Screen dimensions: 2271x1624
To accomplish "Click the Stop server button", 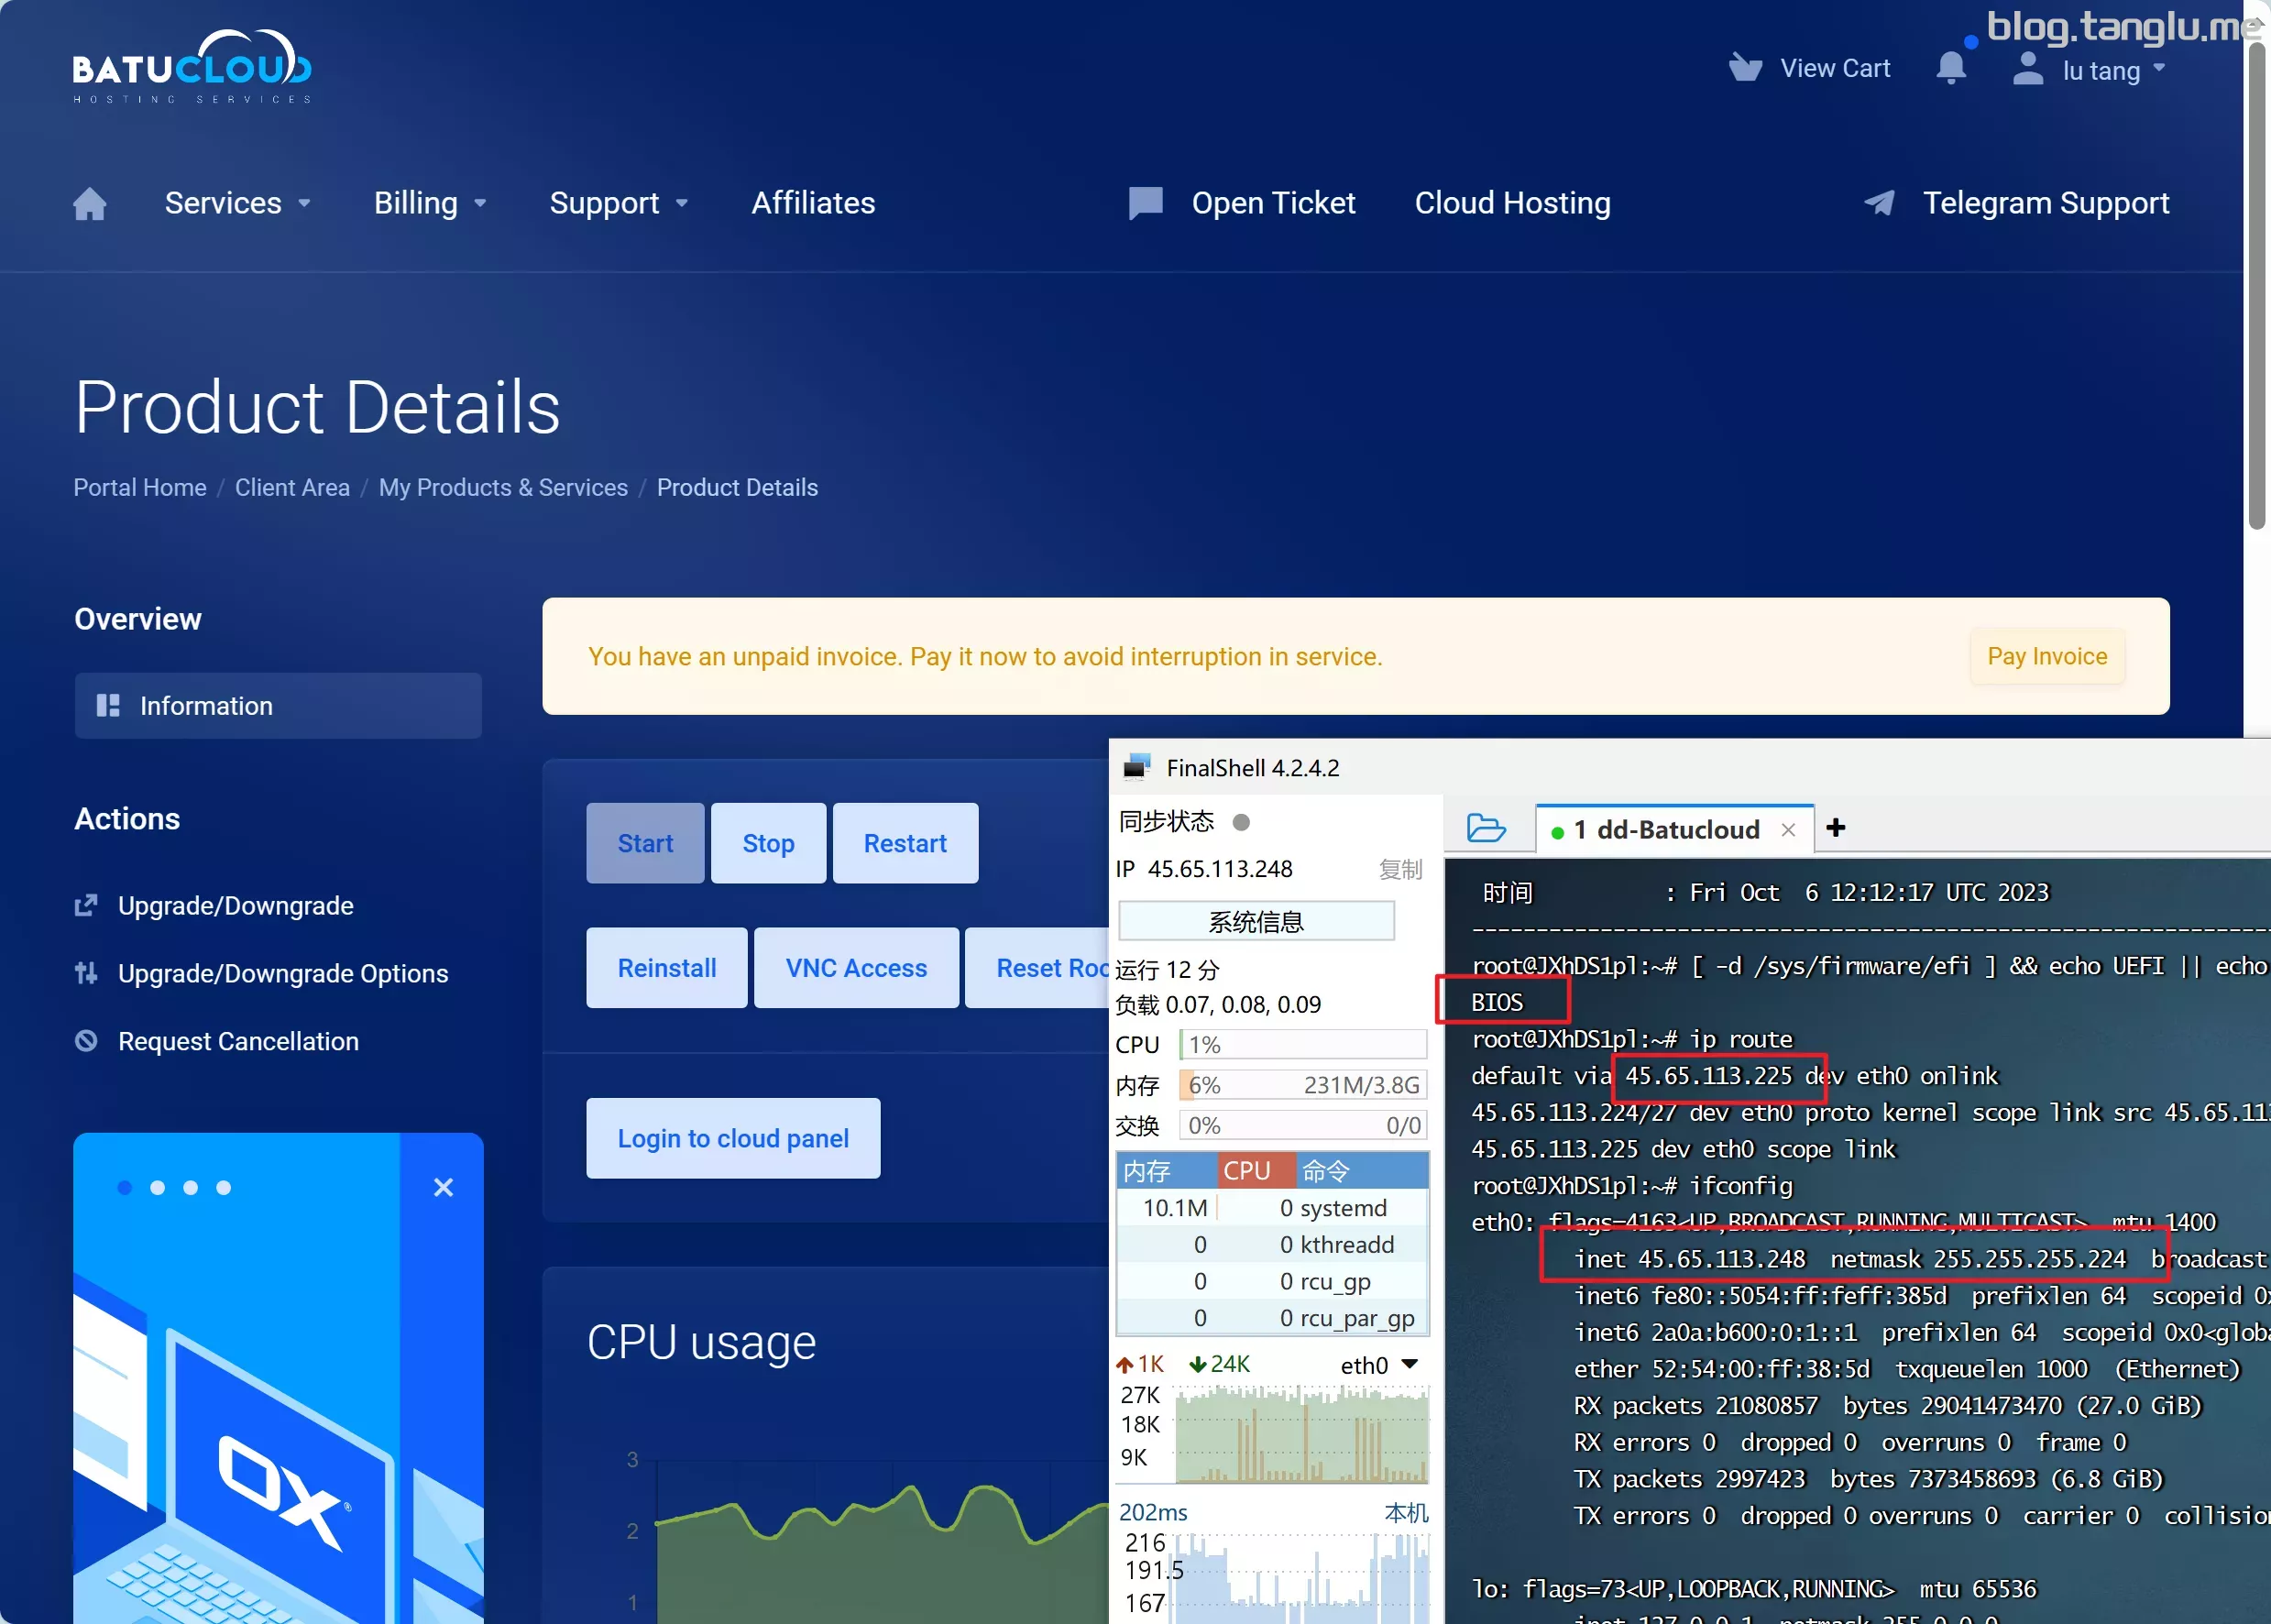I will [768, 843].
